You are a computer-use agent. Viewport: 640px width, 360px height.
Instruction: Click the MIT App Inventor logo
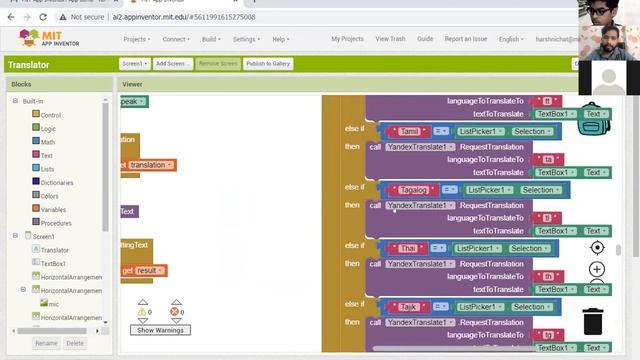click(x=49, y=38)
